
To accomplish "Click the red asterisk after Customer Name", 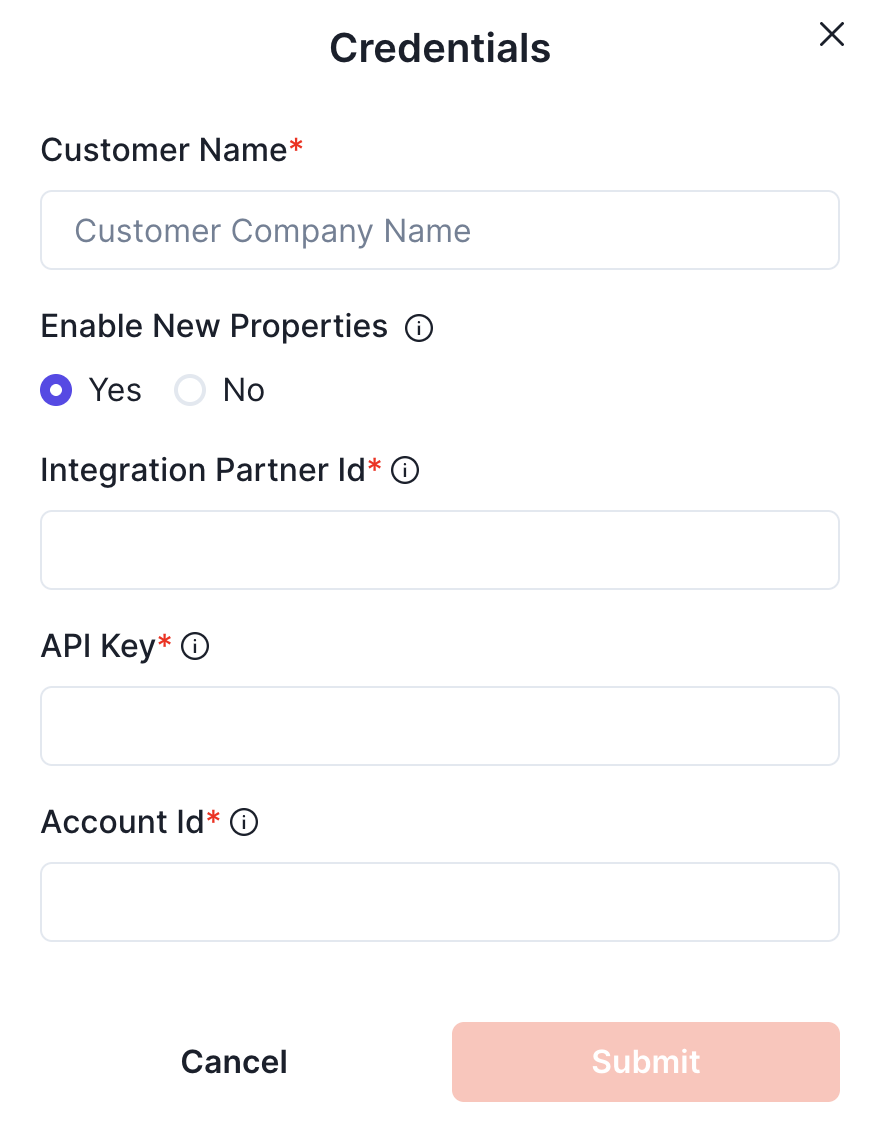I will (x=296, y=147).
